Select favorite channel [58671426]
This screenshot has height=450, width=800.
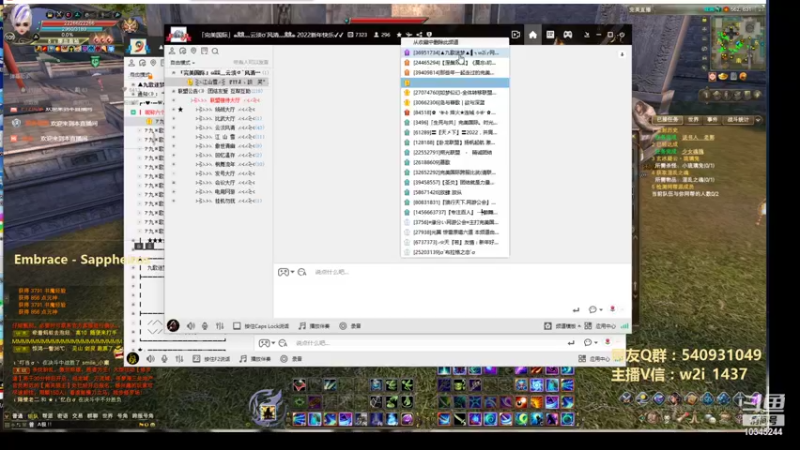pyautogui.click(x=455, y=192)
